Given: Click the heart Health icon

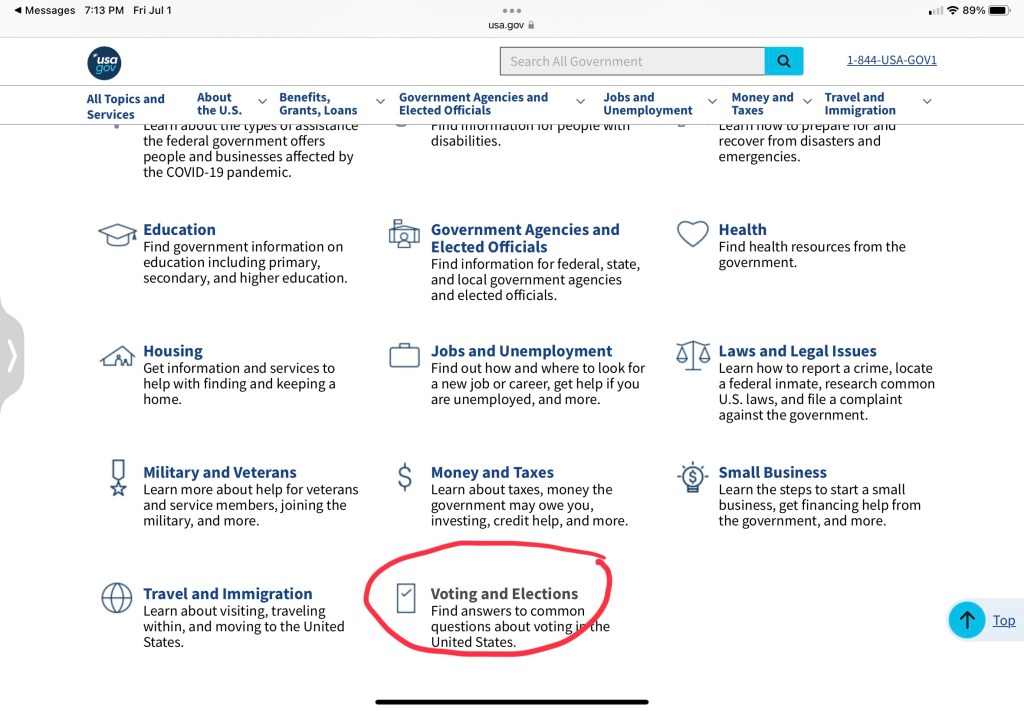Looking at the screenshot, I should pos(693,234).
